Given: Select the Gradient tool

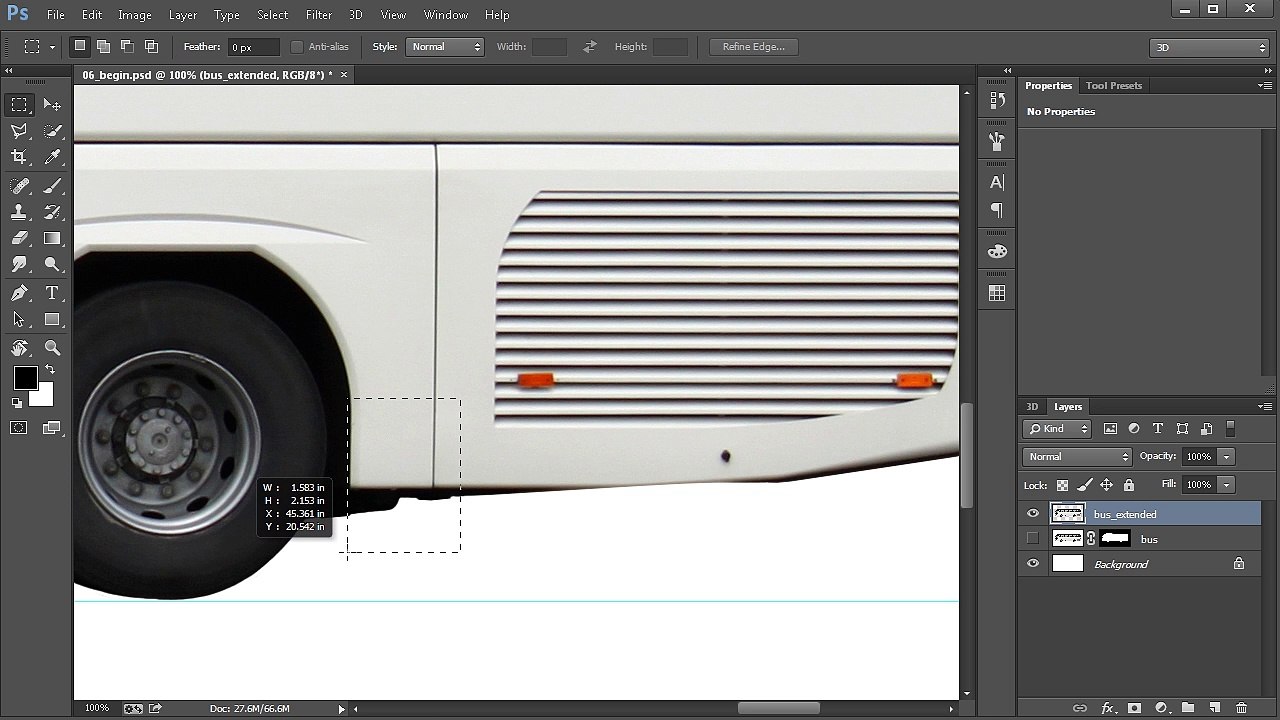Looking at the screenshot, I should tap(52, 238).
